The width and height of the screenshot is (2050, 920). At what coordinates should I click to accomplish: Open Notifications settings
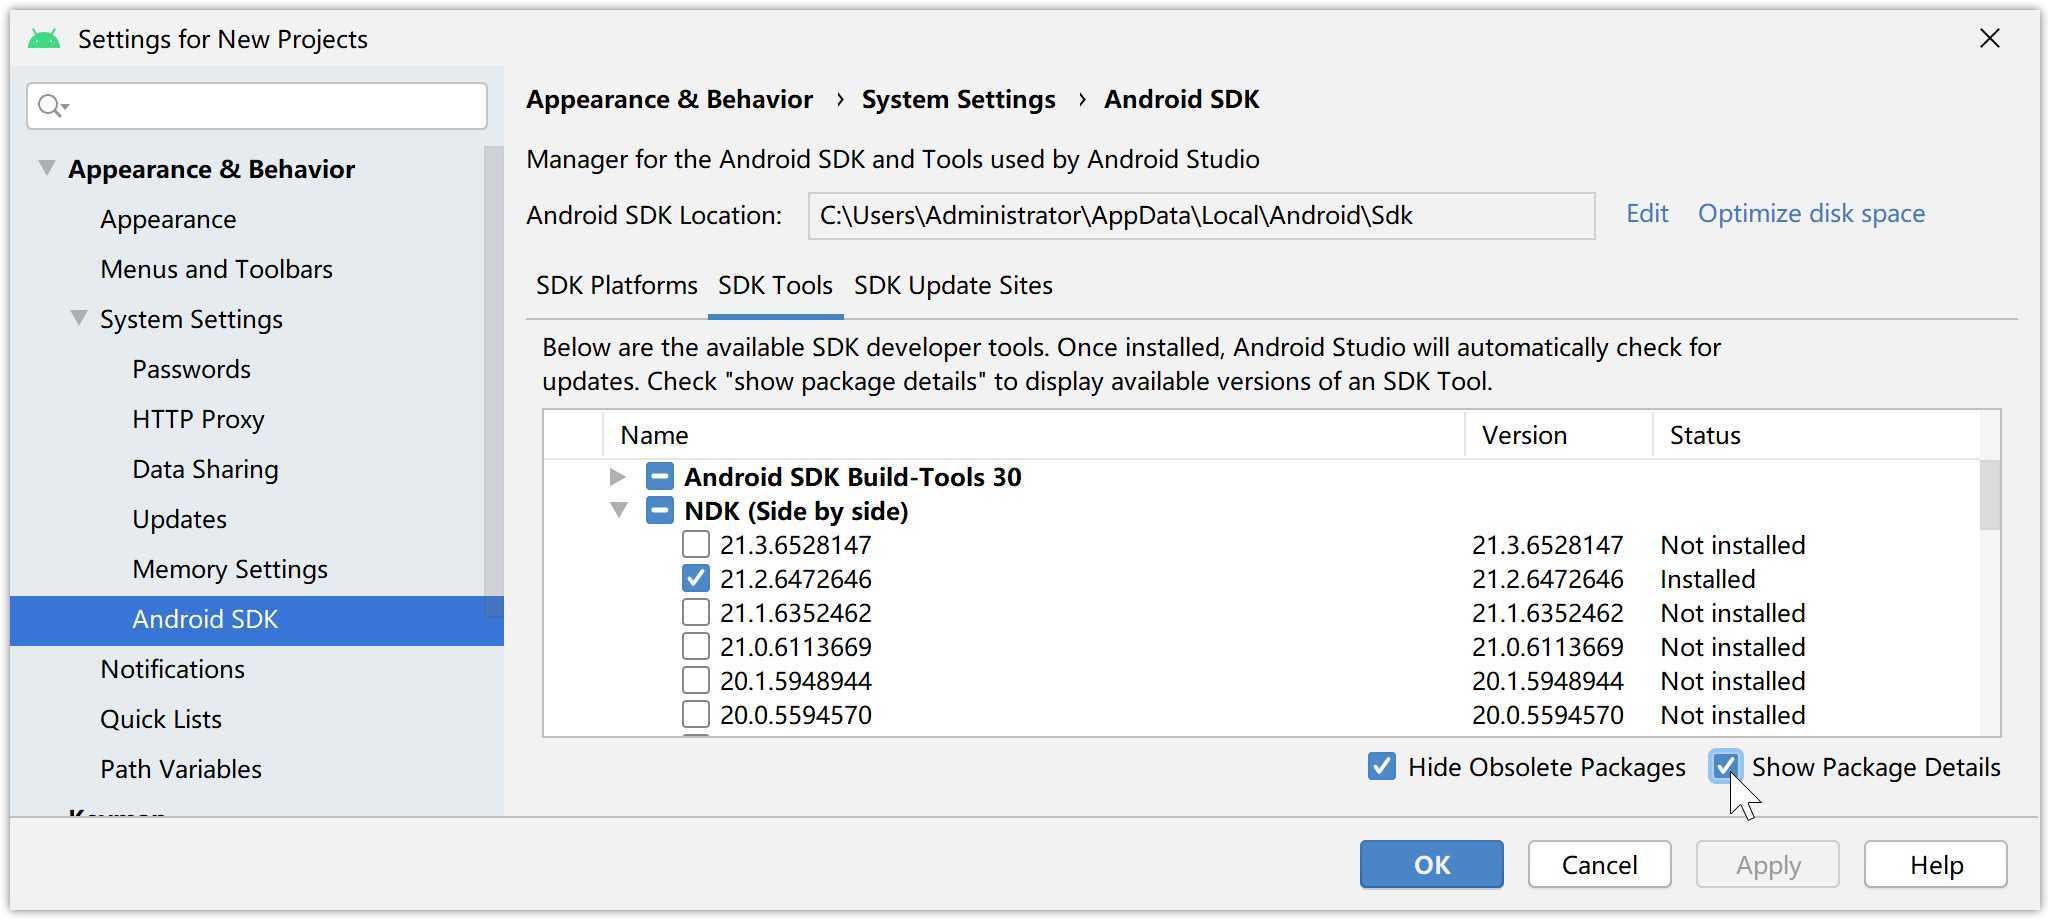click(172, 669)
